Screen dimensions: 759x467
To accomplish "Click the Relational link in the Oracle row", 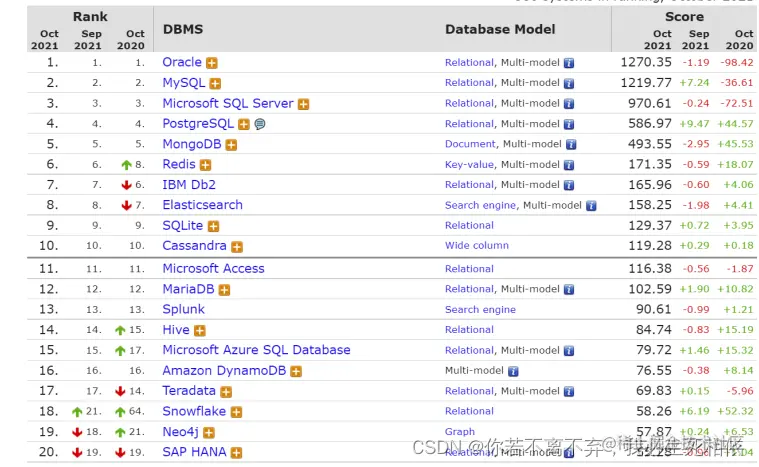I will click(469, 63).
